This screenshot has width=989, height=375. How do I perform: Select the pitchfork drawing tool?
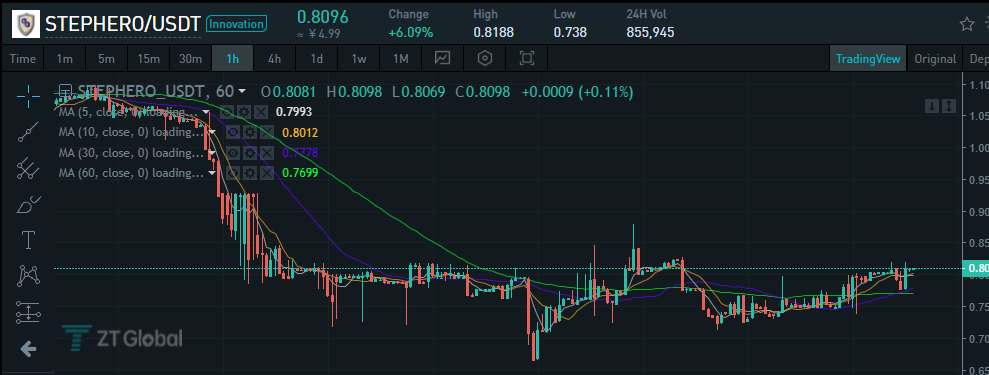pyautogui.click(x=28, y=168)
